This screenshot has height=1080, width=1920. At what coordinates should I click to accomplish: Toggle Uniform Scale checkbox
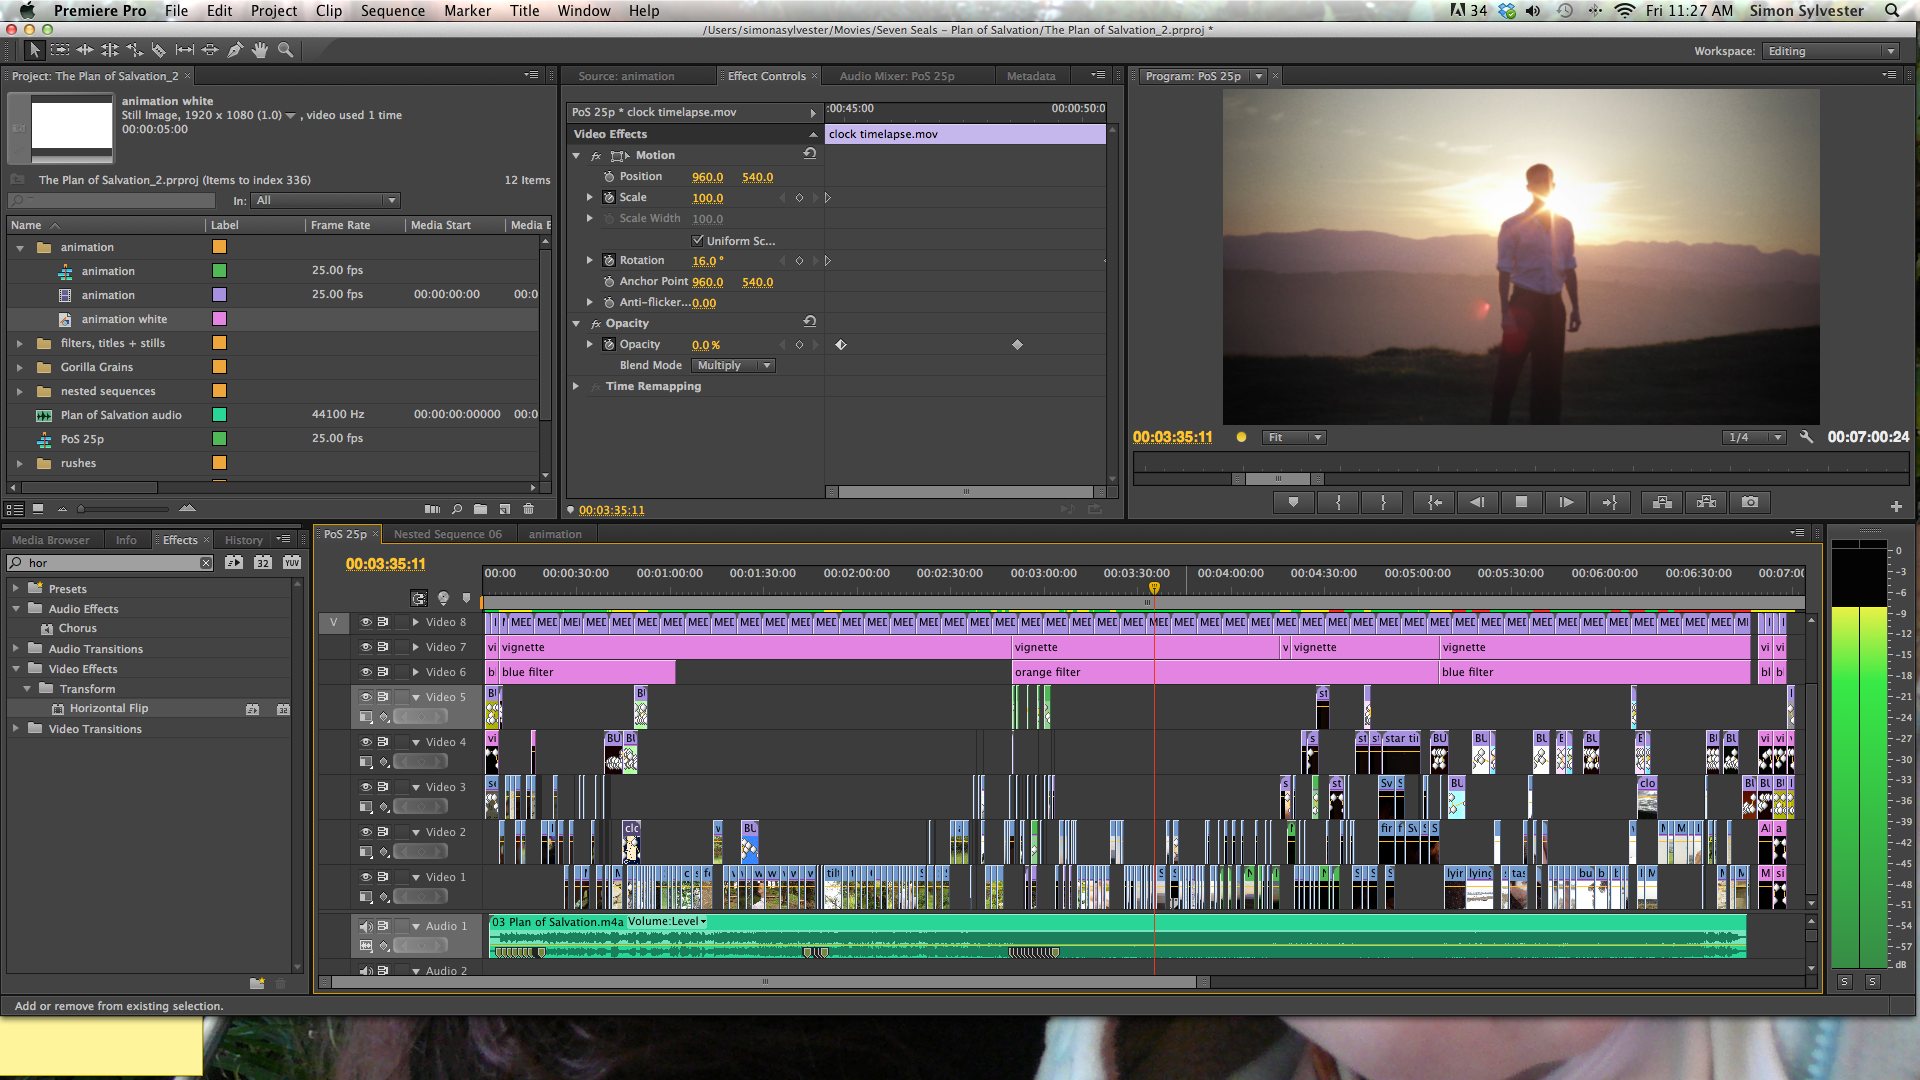pos(697,240)
